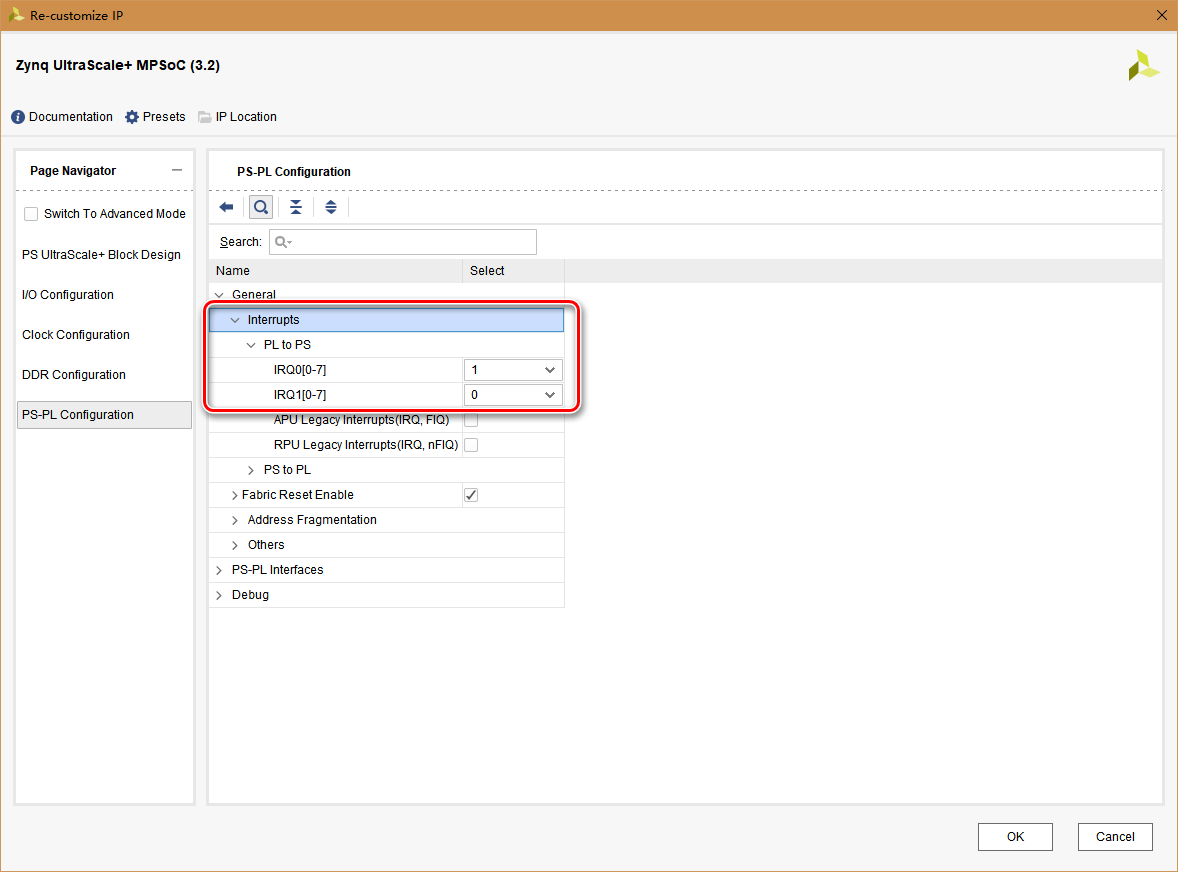Expand the Fabric Reset Enable node
The image size is (1178, 872).
tap(234, 495)
